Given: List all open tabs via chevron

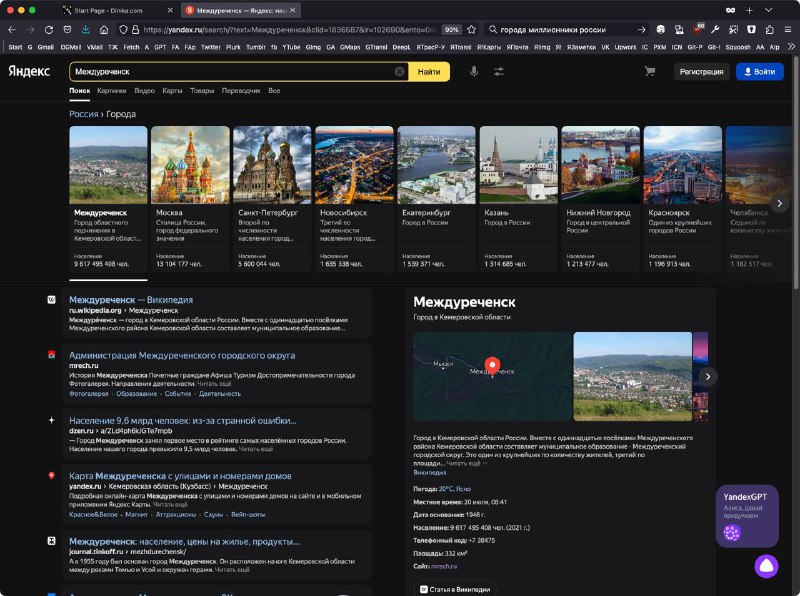Looking at the screenshot, I should pos(768,10).
